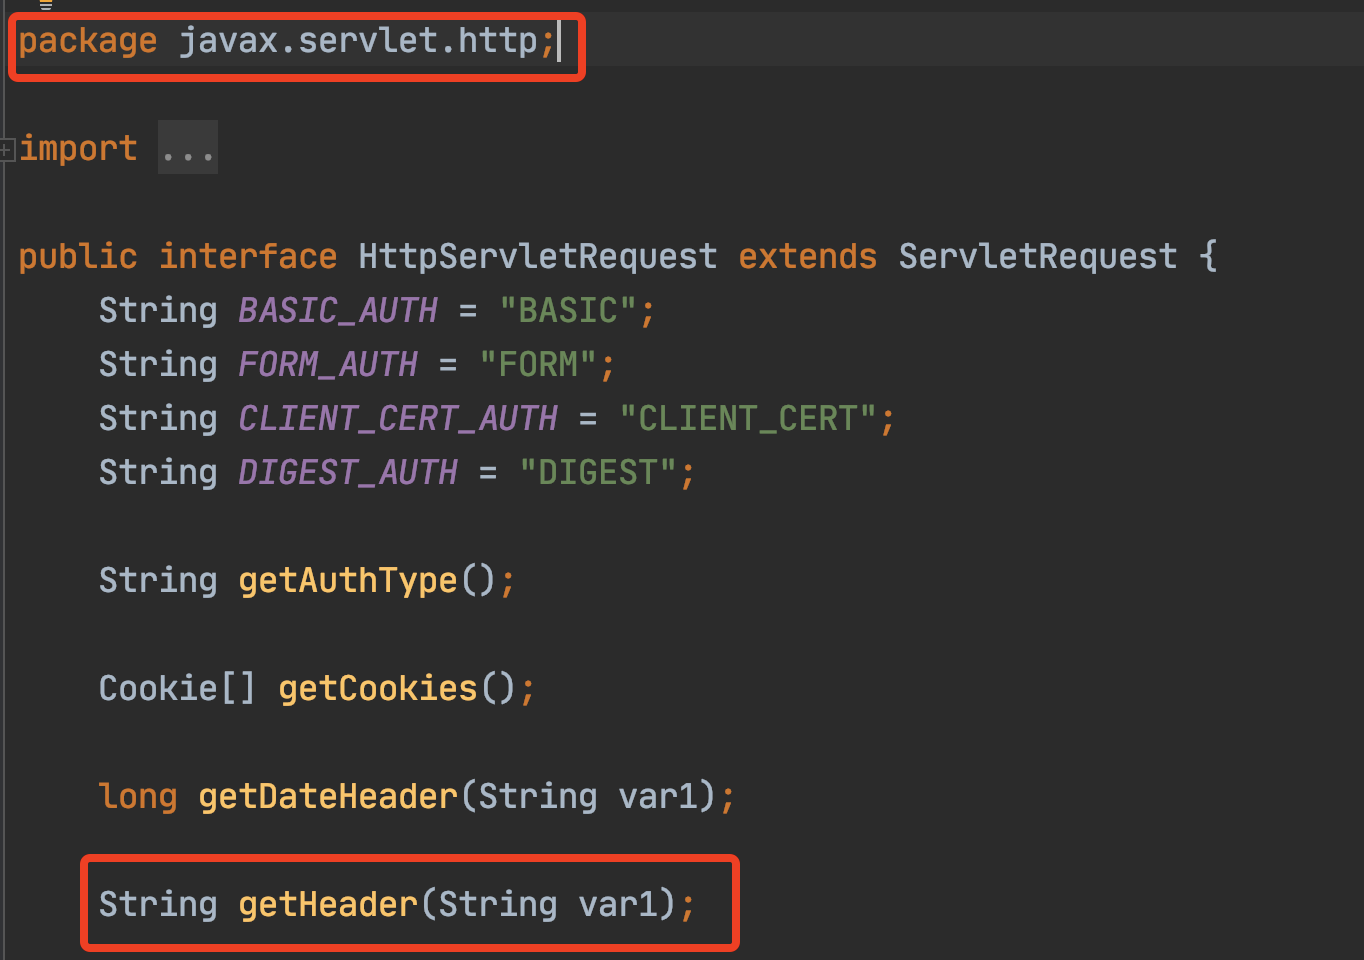This screenshot has width=1364, height=960.
Task: Click the BASIC_AUTH constant name
Action: click(x=338, y=311)
